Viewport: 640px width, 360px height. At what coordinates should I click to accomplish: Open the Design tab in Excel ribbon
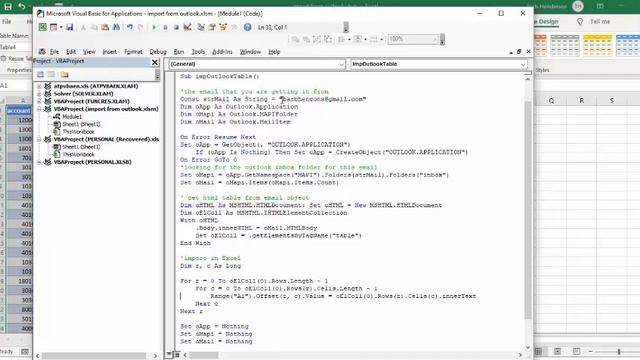[x=548, y=22]
